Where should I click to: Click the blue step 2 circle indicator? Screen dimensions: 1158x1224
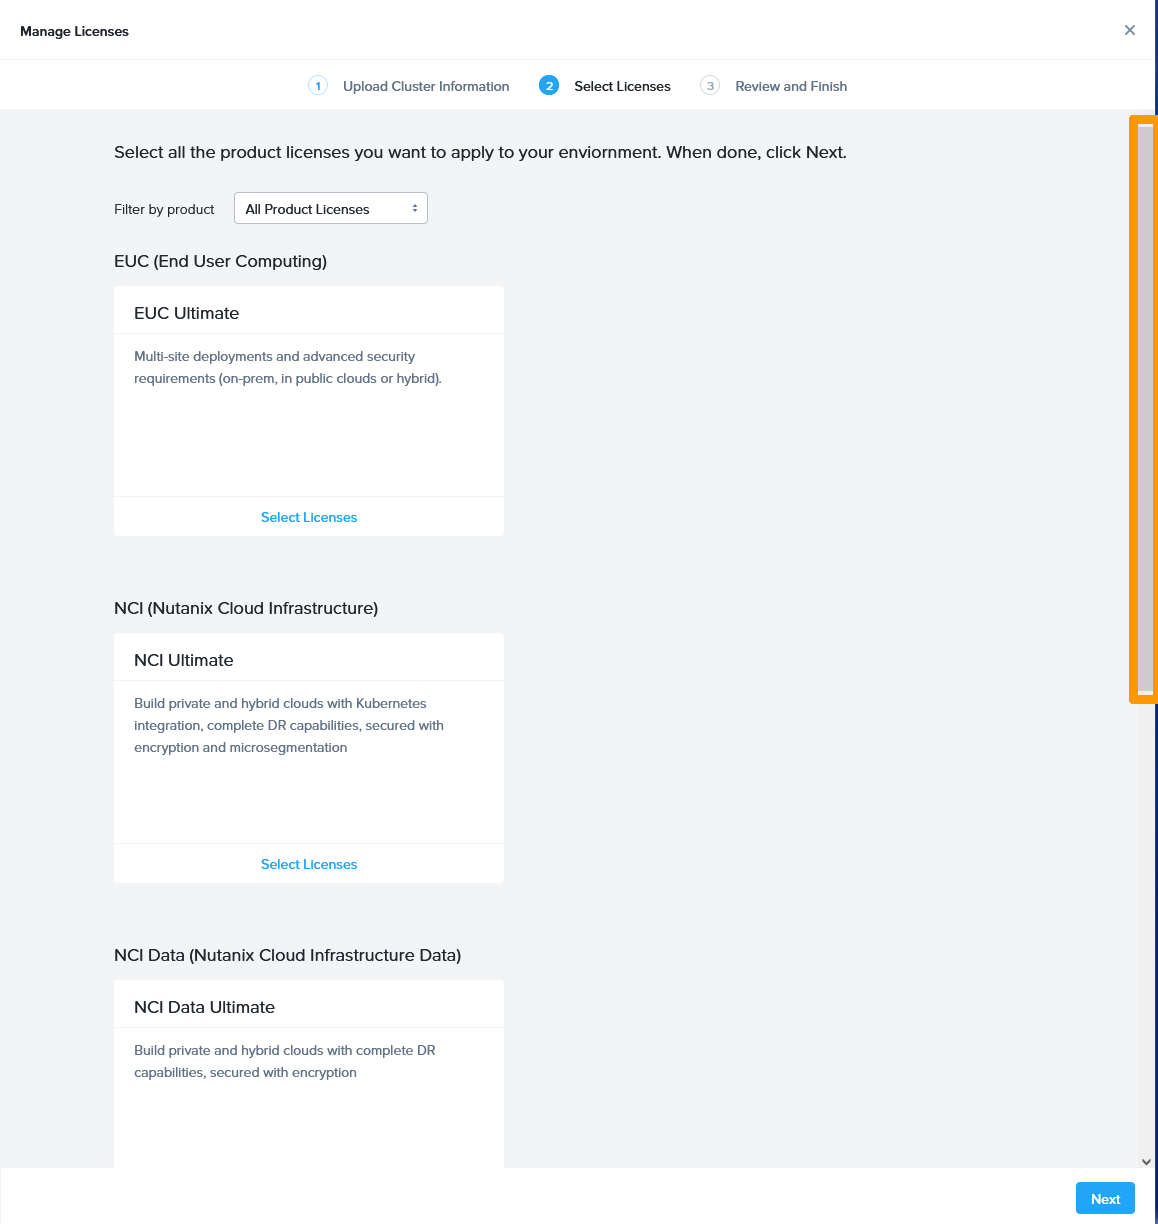tap(549, 85)
